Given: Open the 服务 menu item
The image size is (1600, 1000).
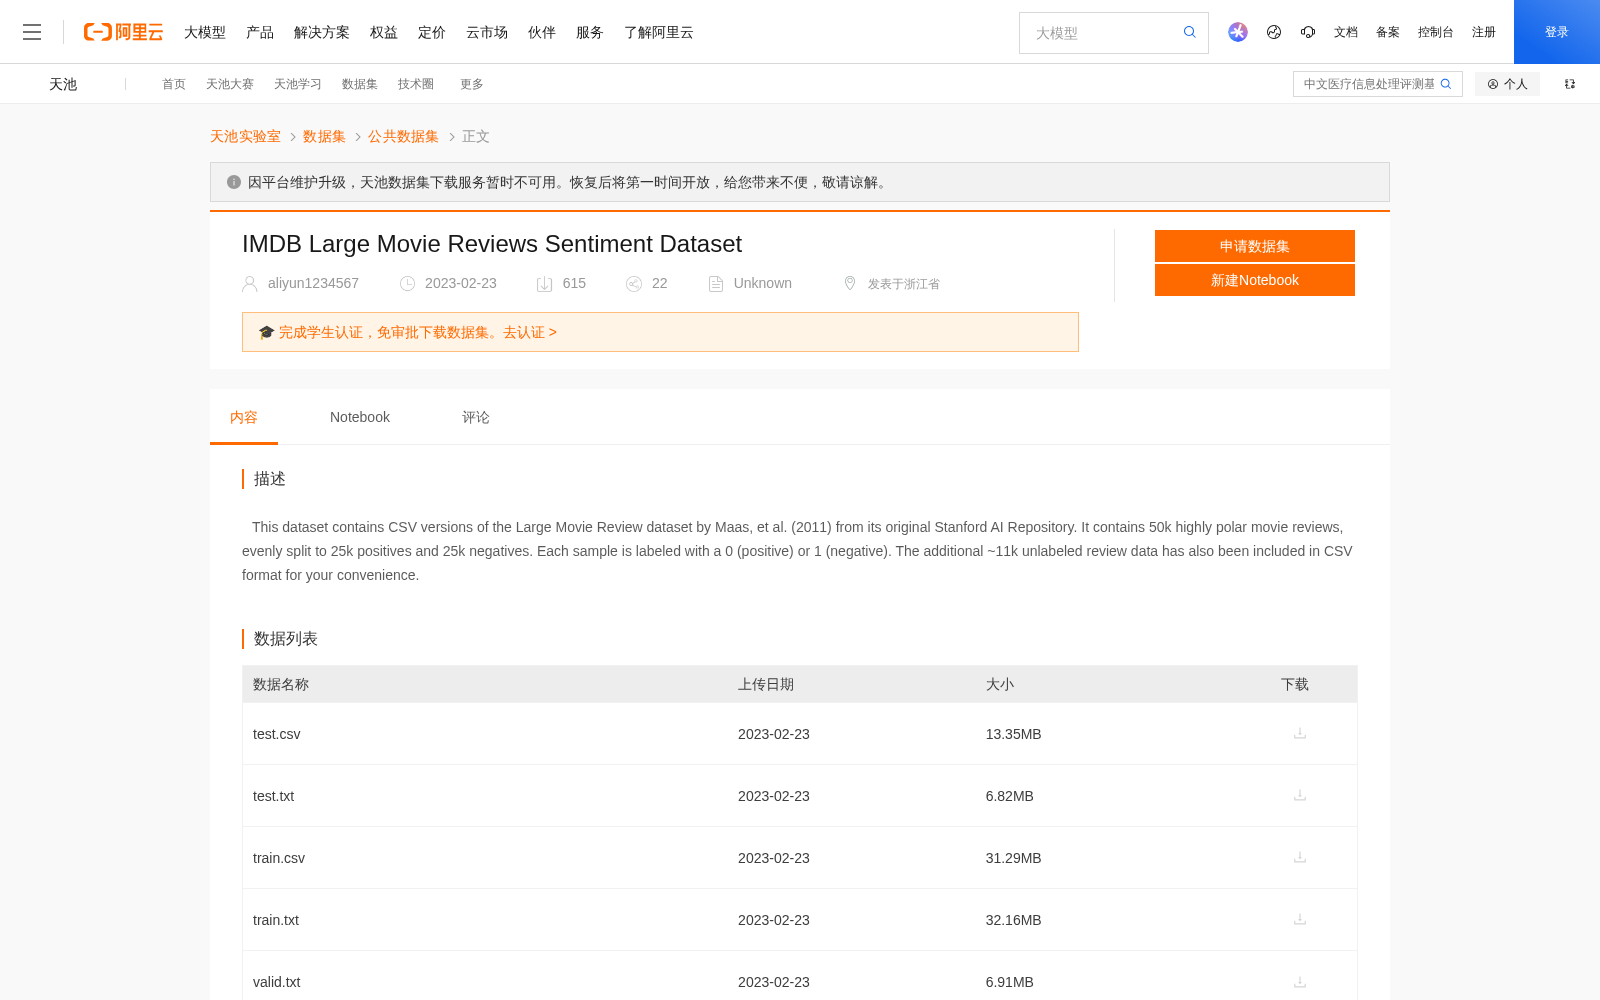Looking at the screenshot, I should tap(590, 32).
